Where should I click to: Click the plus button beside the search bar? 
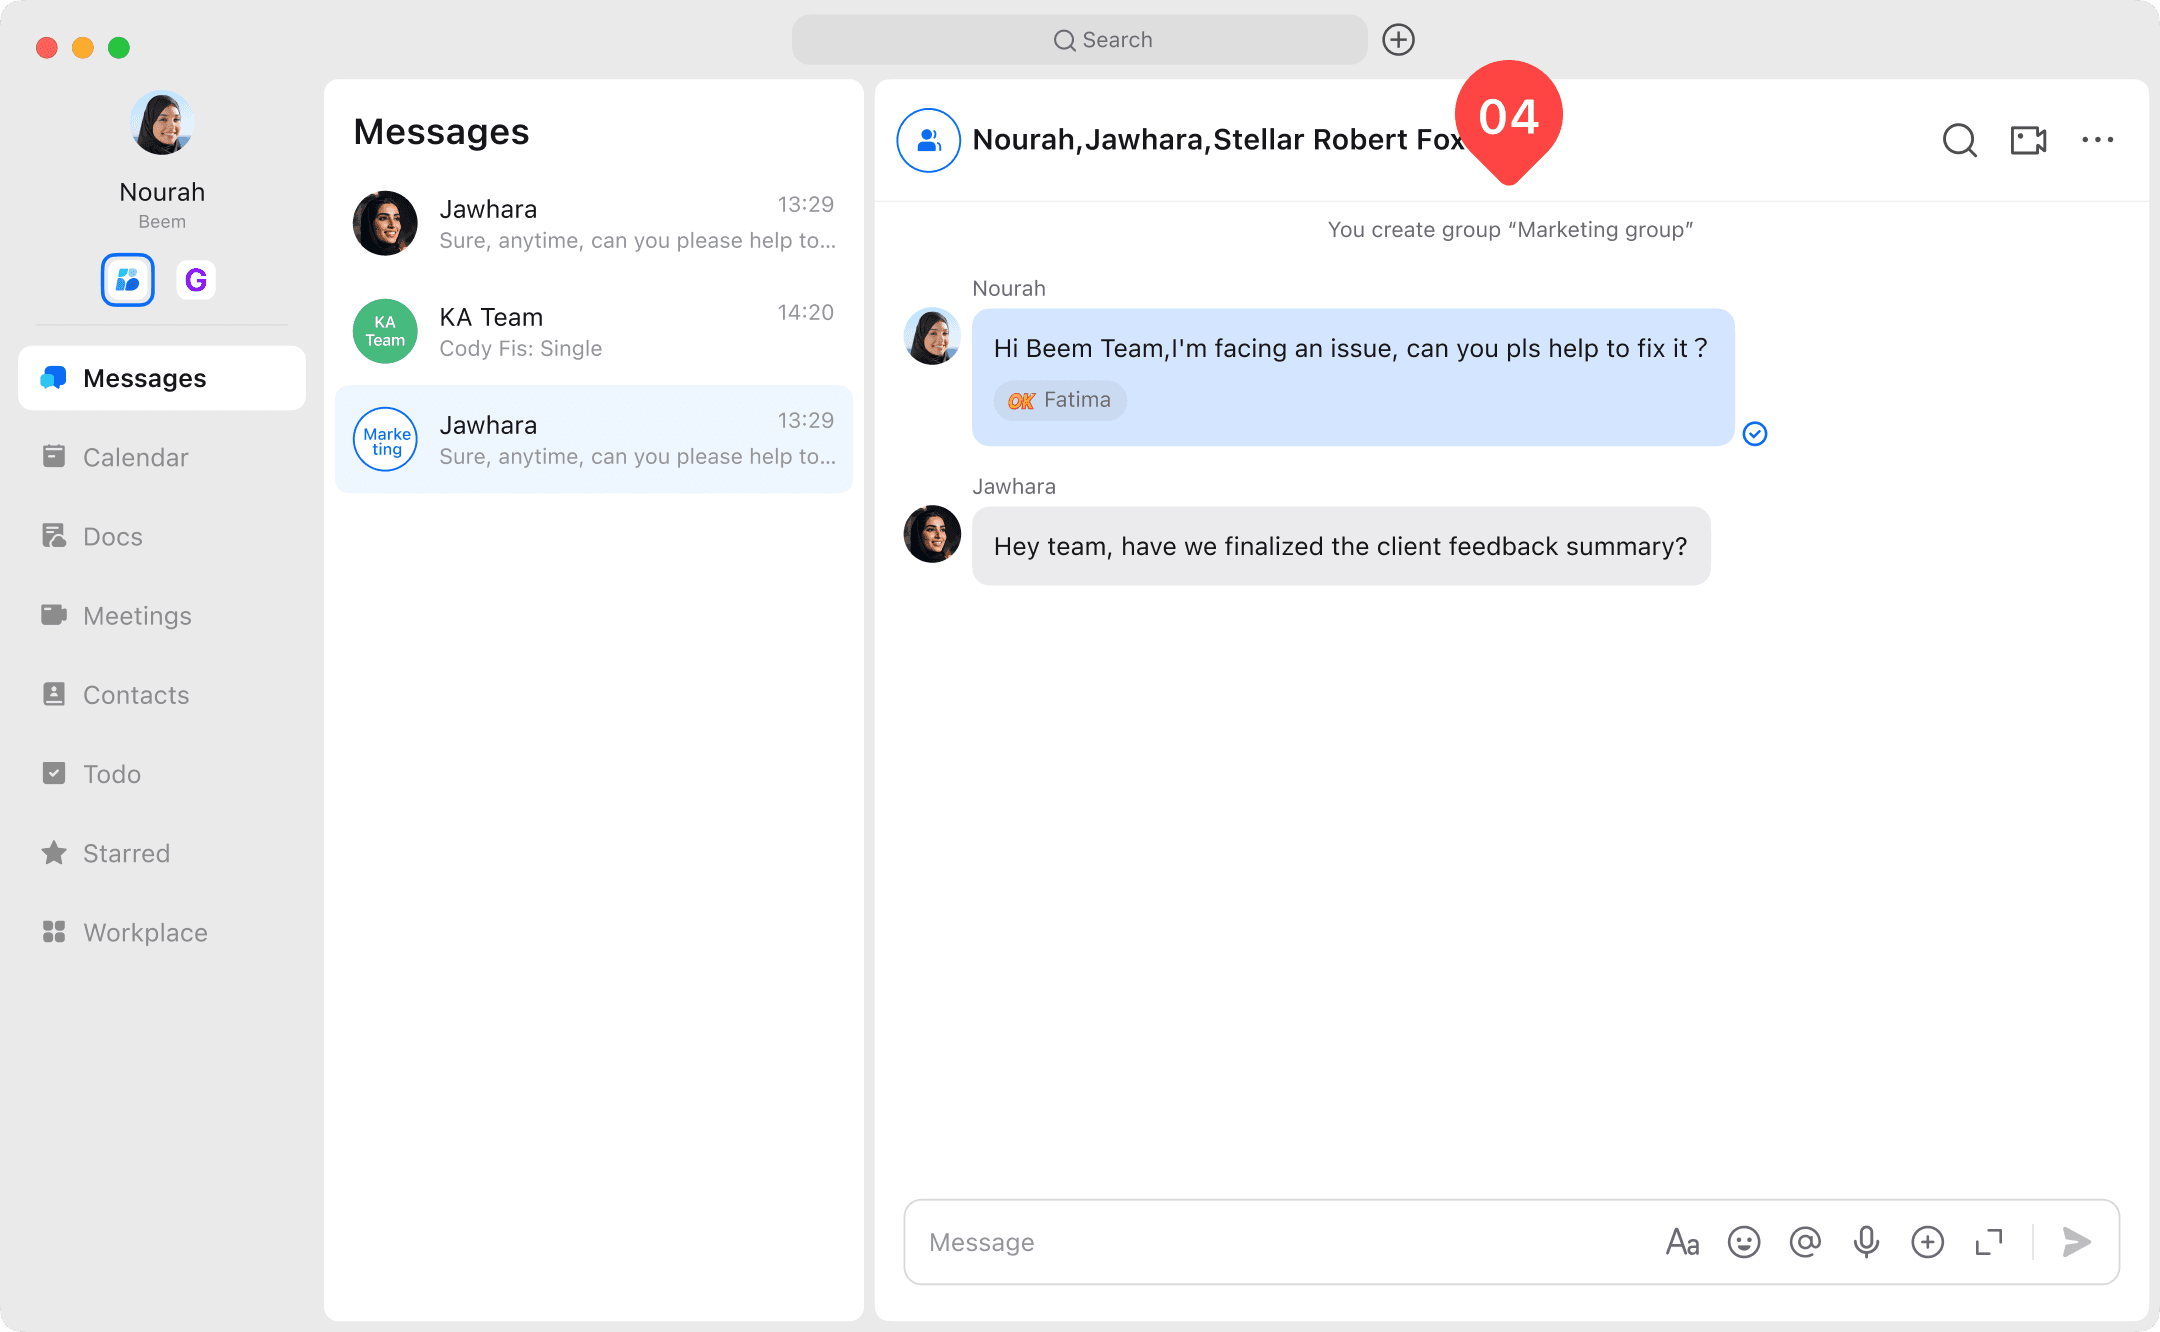pyautogui.click(x=1398, y=40)
